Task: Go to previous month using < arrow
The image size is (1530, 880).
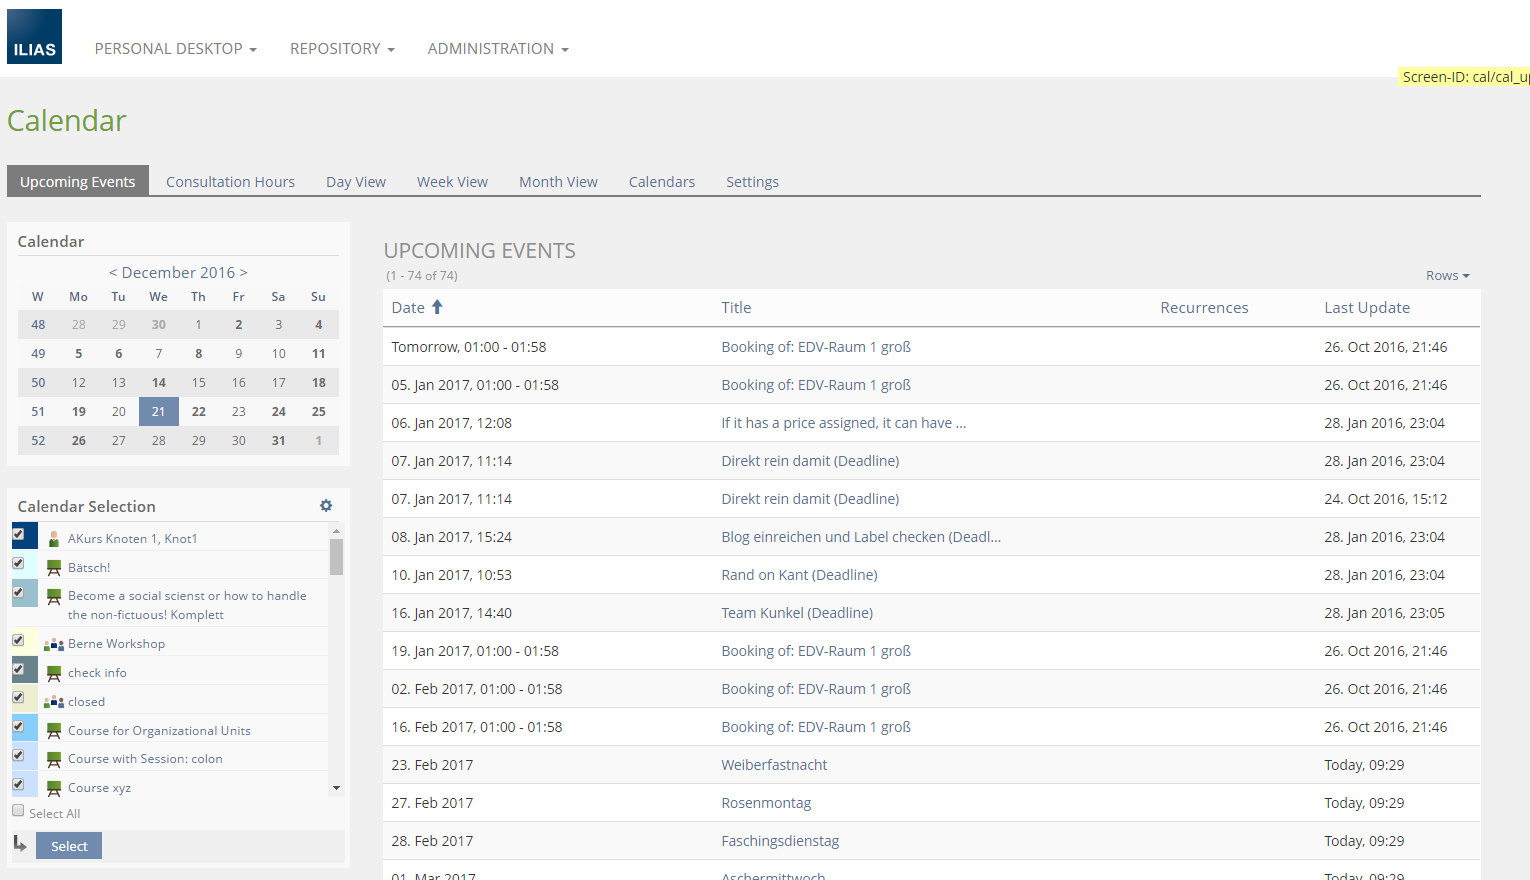Action: tap(113, 272)
